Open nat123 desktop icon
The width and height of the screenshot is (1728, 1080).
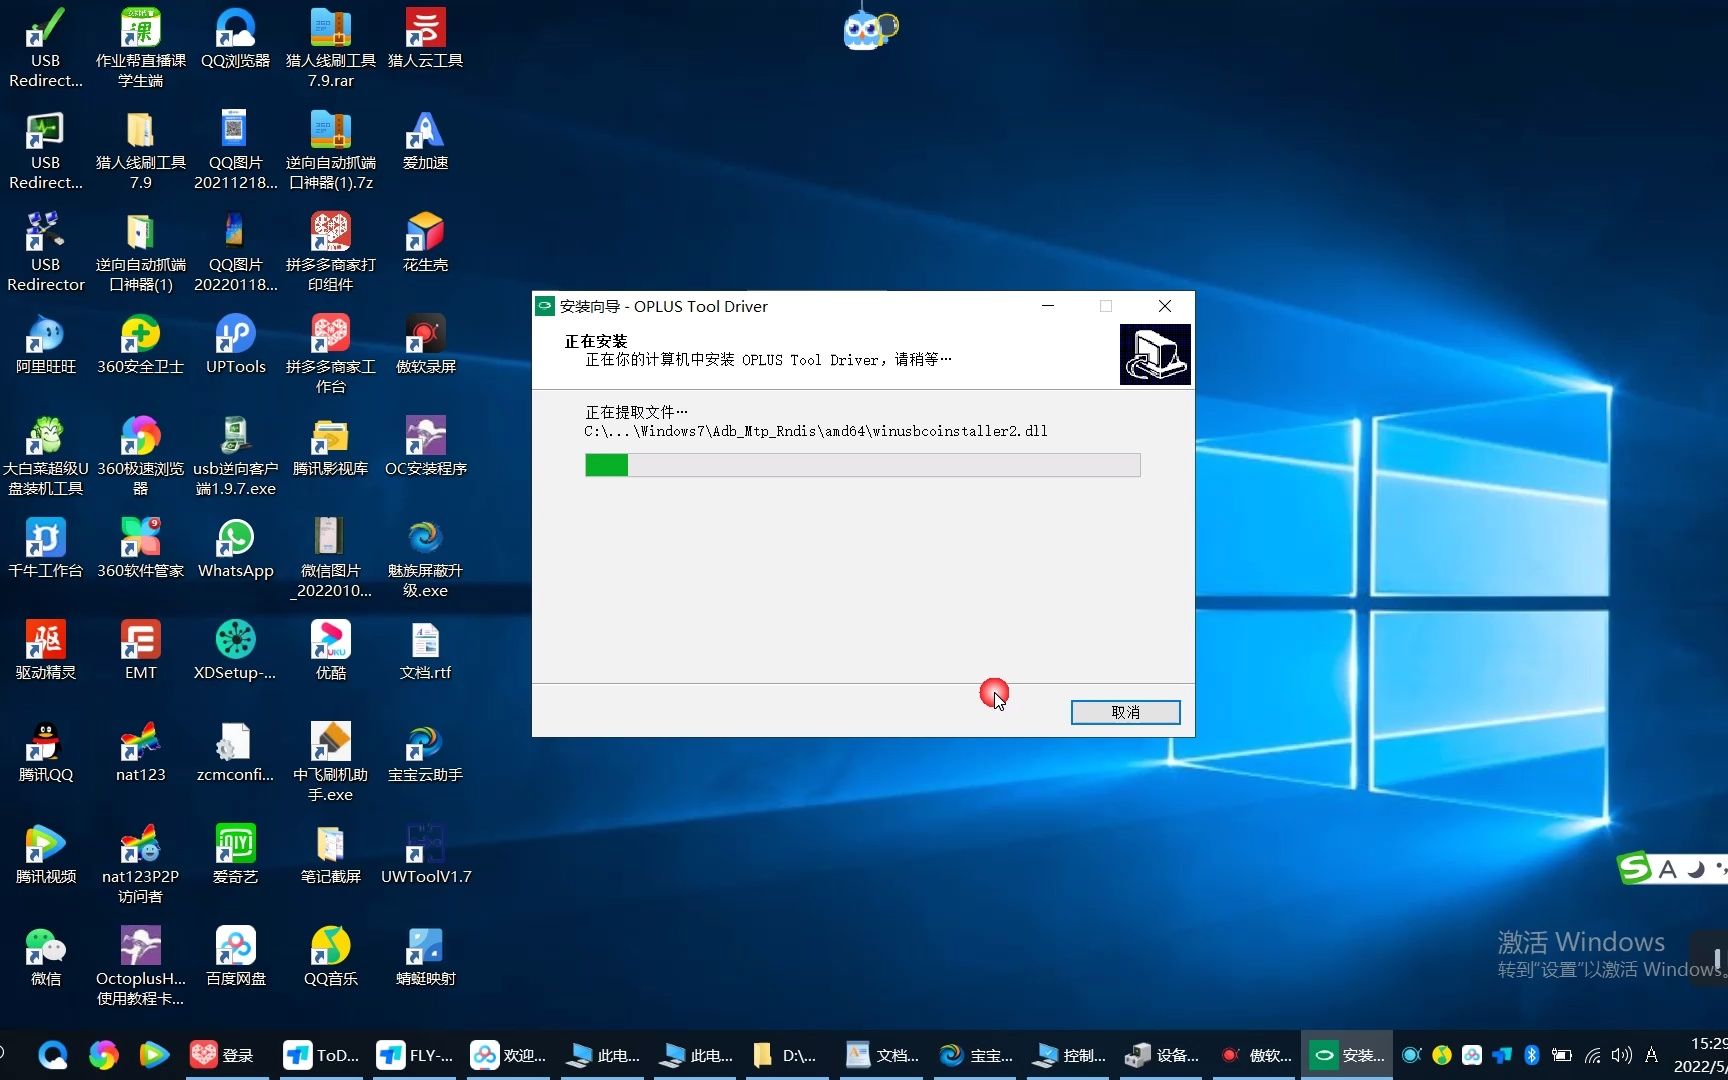pos(140,752)
